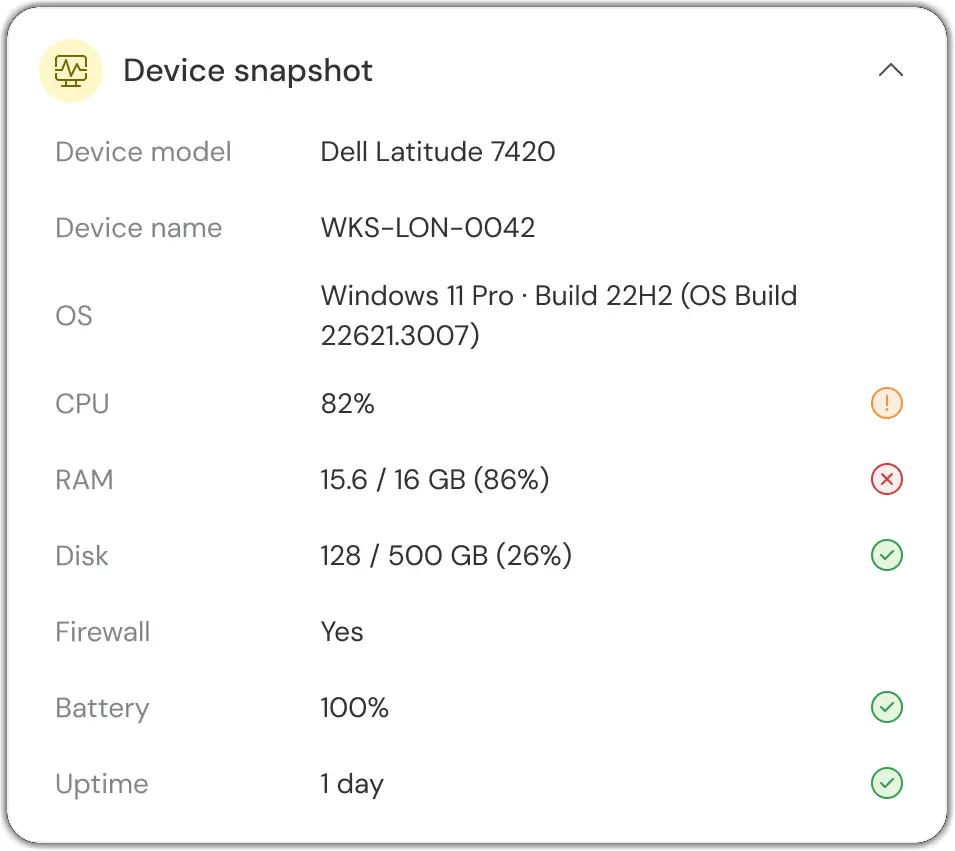This screenshot has height=851, width=955.
Task: Click the Uptime label
Action: [102, 784]
